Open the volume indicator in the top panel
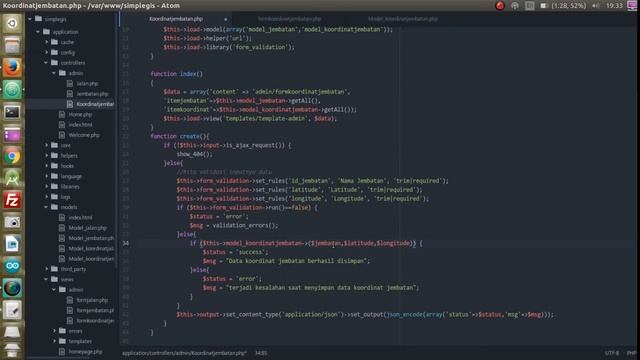This screenshot has height=360, width=640. point(596,5)
